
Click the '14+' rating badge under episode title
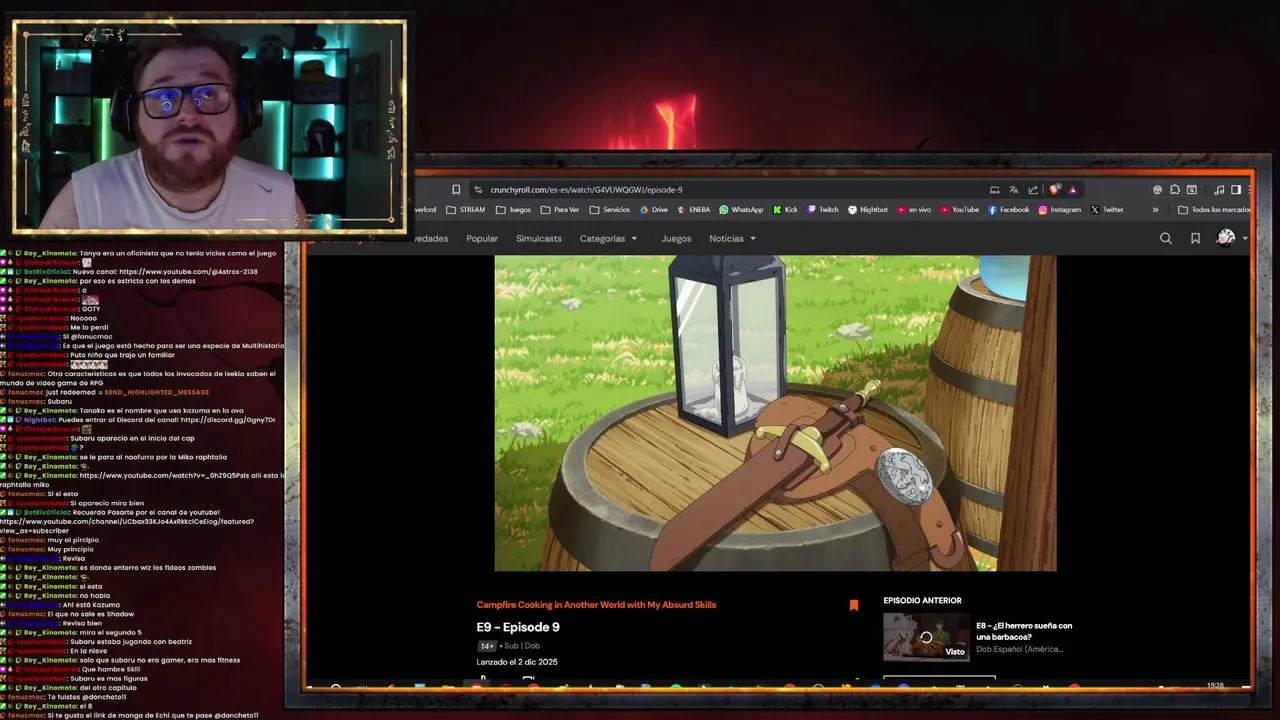coord(487,646)
